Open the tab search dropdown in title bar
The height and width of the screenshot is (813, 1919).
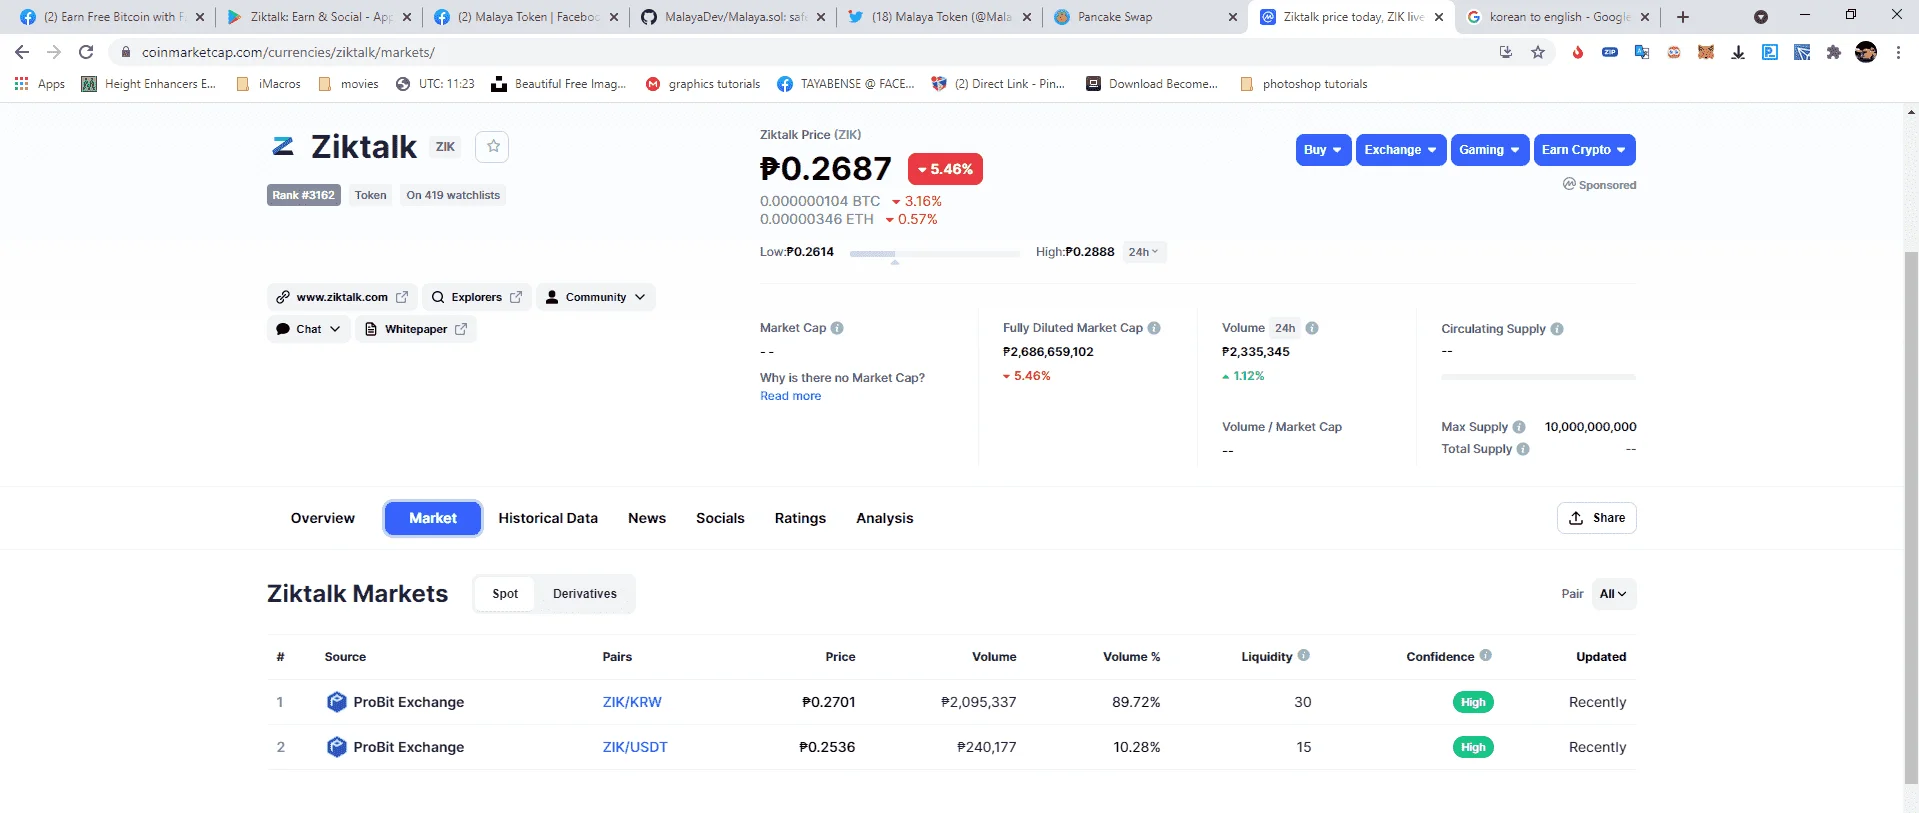(1761, 17)
